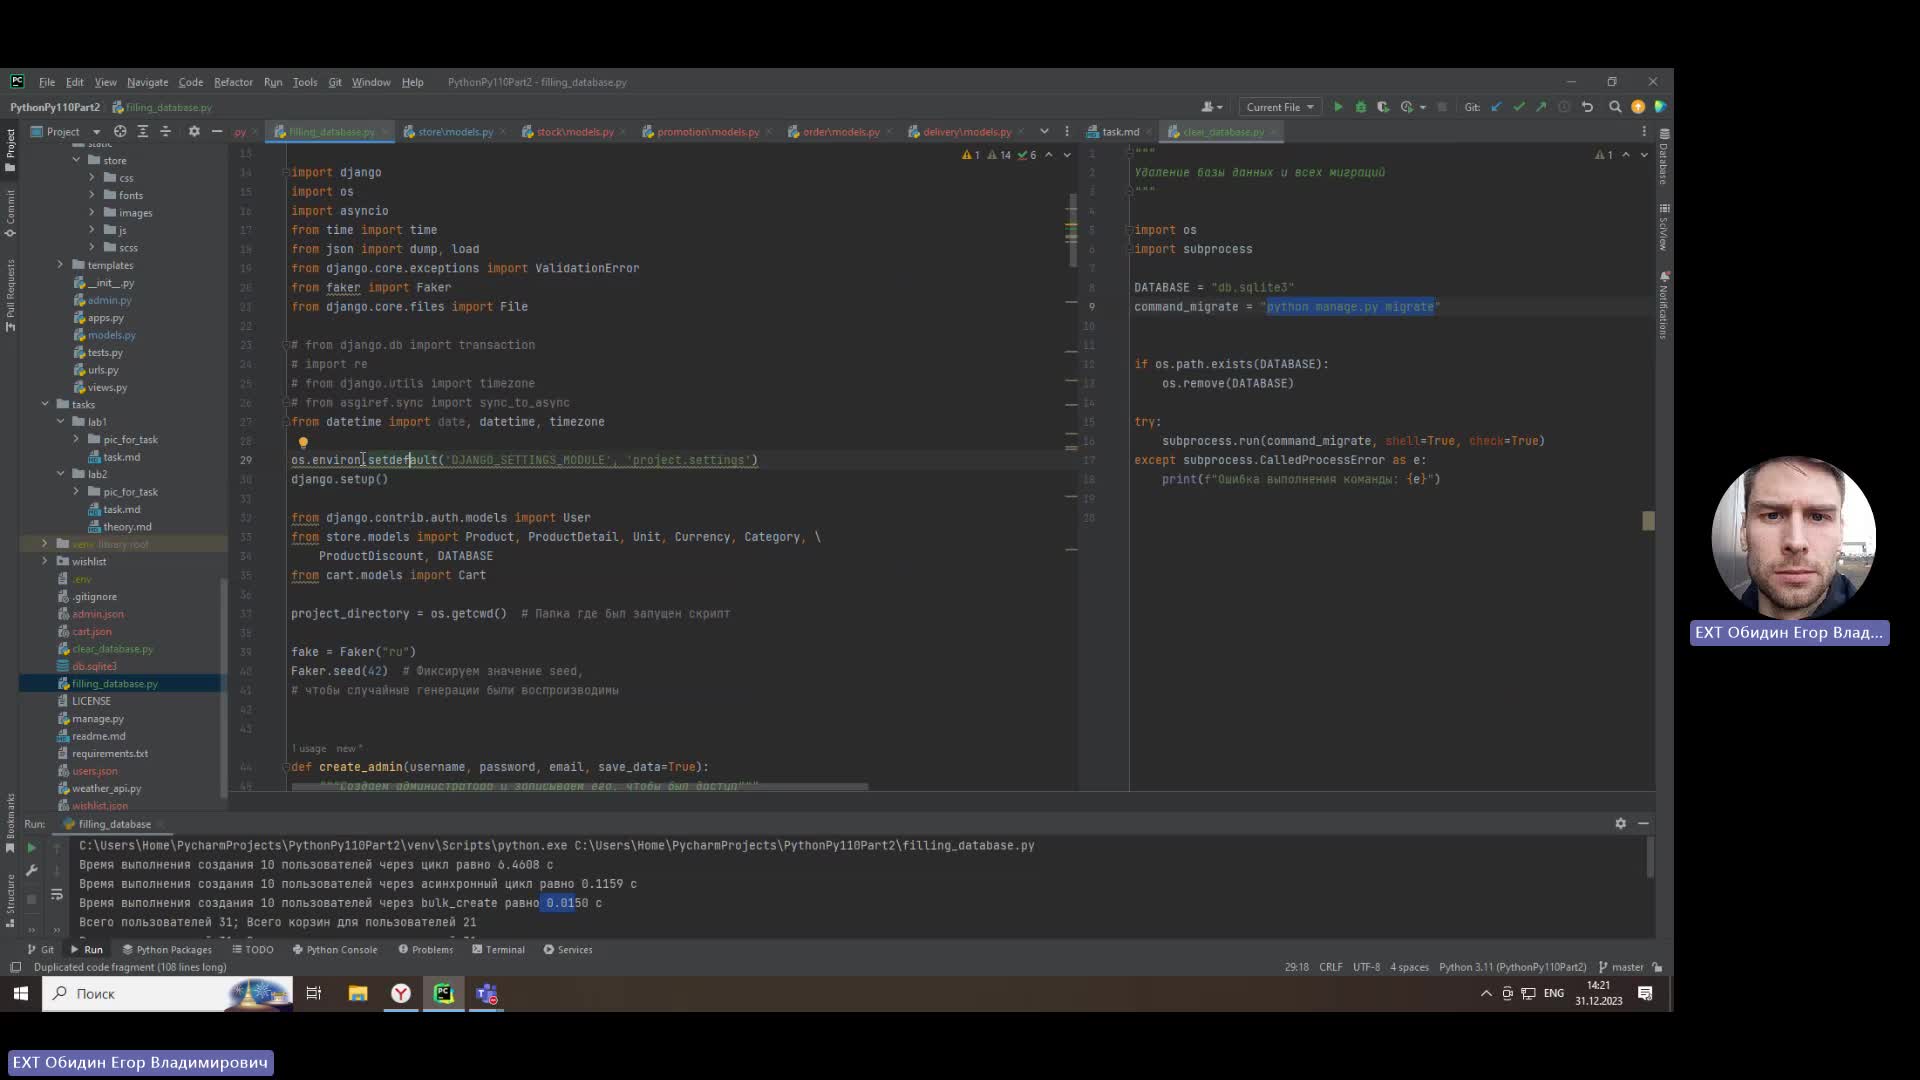Click the rollback undo arrow icon
Image resolution: width=1920 pixels, height=1080 pixels.
tap(1587, 107)
